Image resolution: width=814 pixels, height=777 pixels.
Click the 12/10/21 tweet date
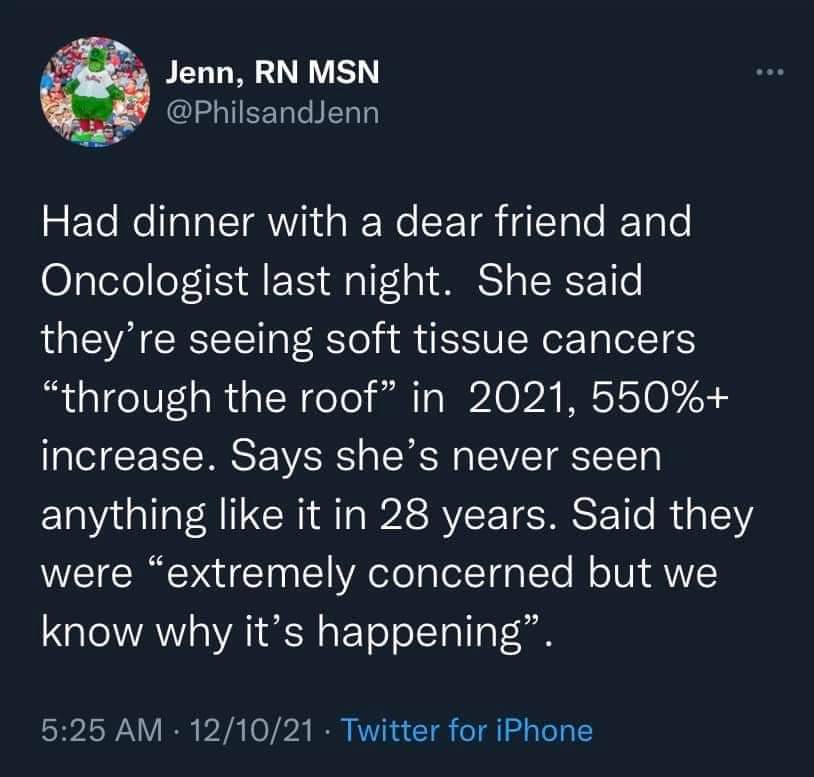click(x=235, y=730)
